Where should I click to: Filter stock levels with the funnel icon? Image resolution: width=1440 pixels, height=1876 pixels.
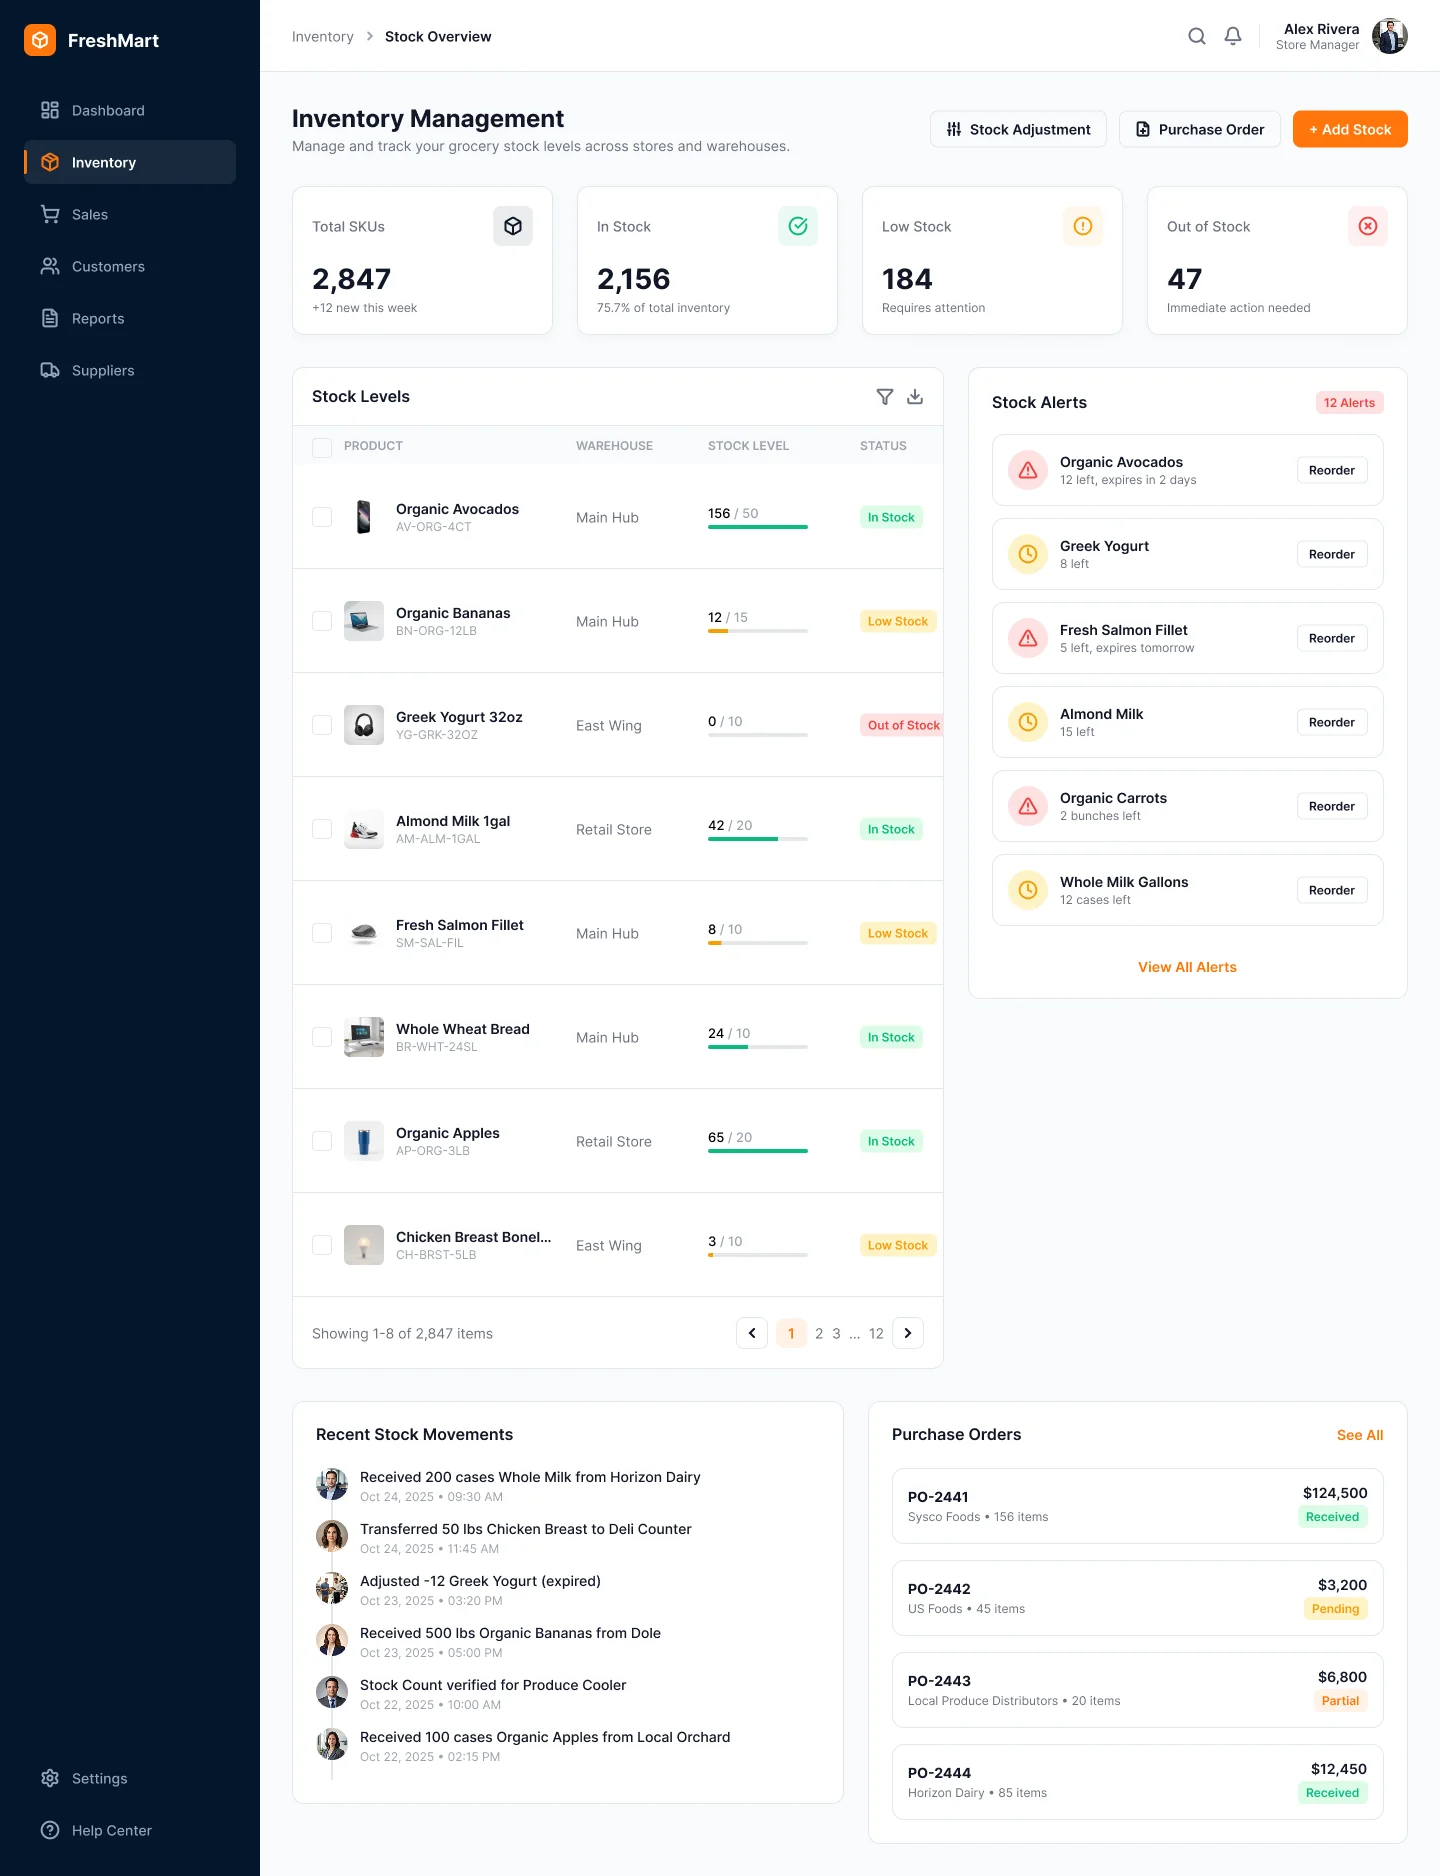click(x=885, y=397)
